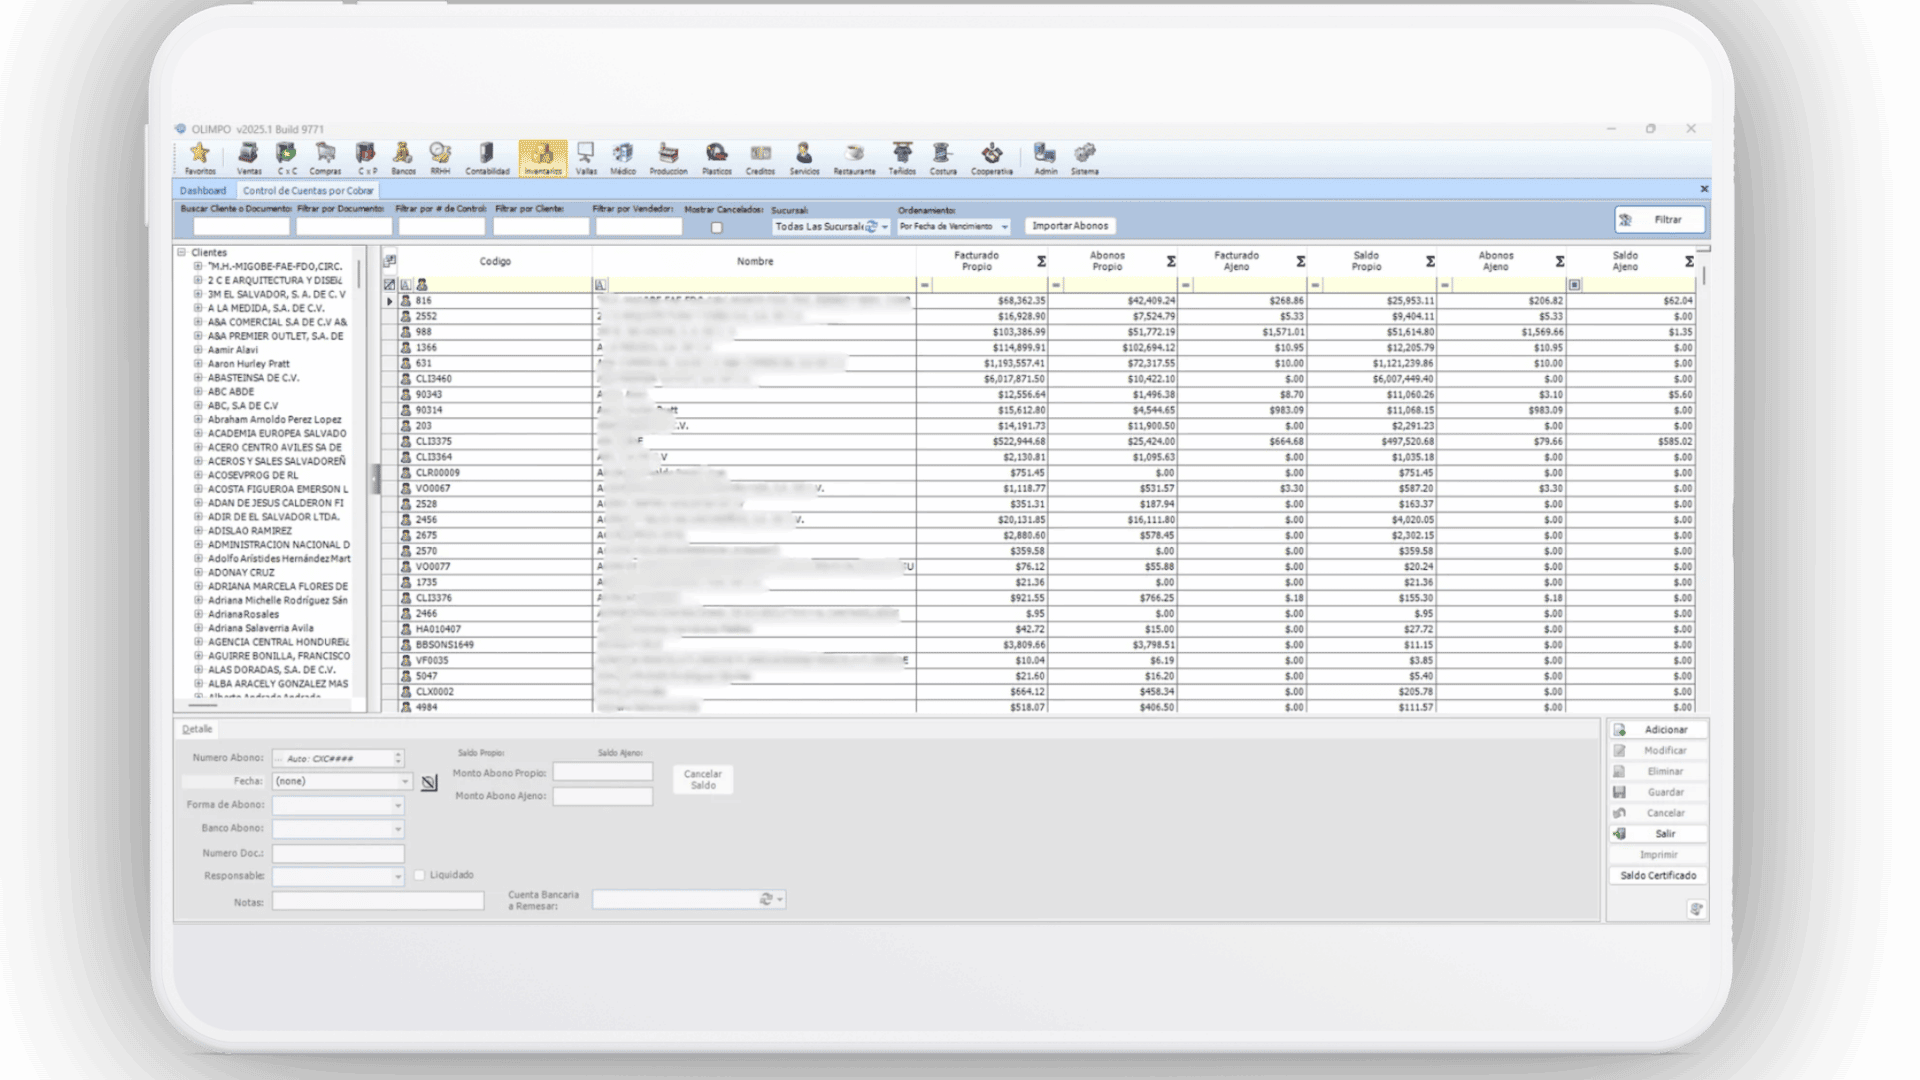Click the Filtrar button
The image size is (1920, 1080).
1660,220
